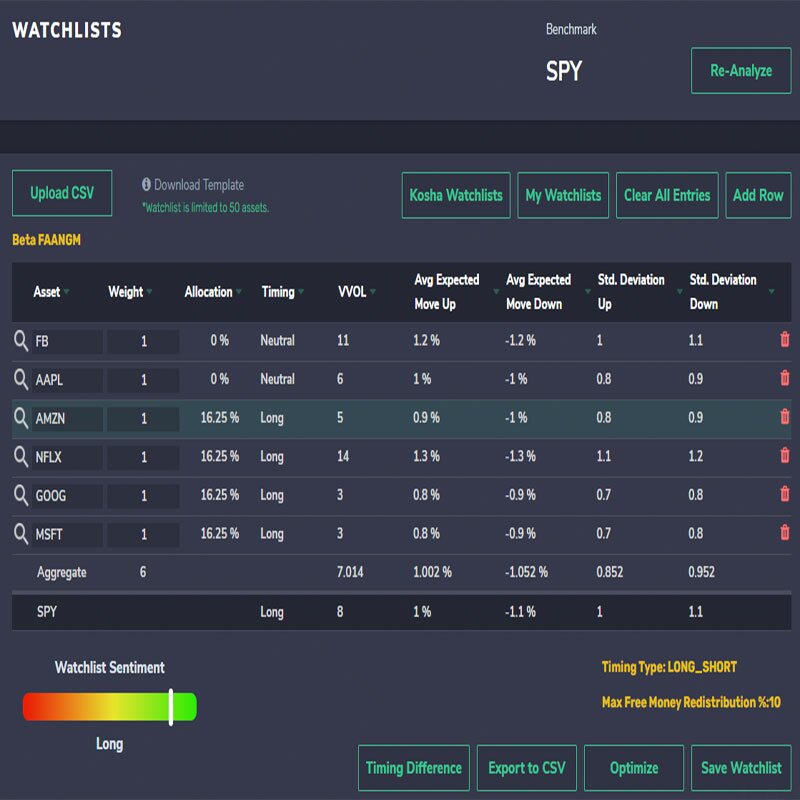Click the magnifier icon next to FB
The width and height of the screenshot is (800, 800).
(x=20, y=340)
